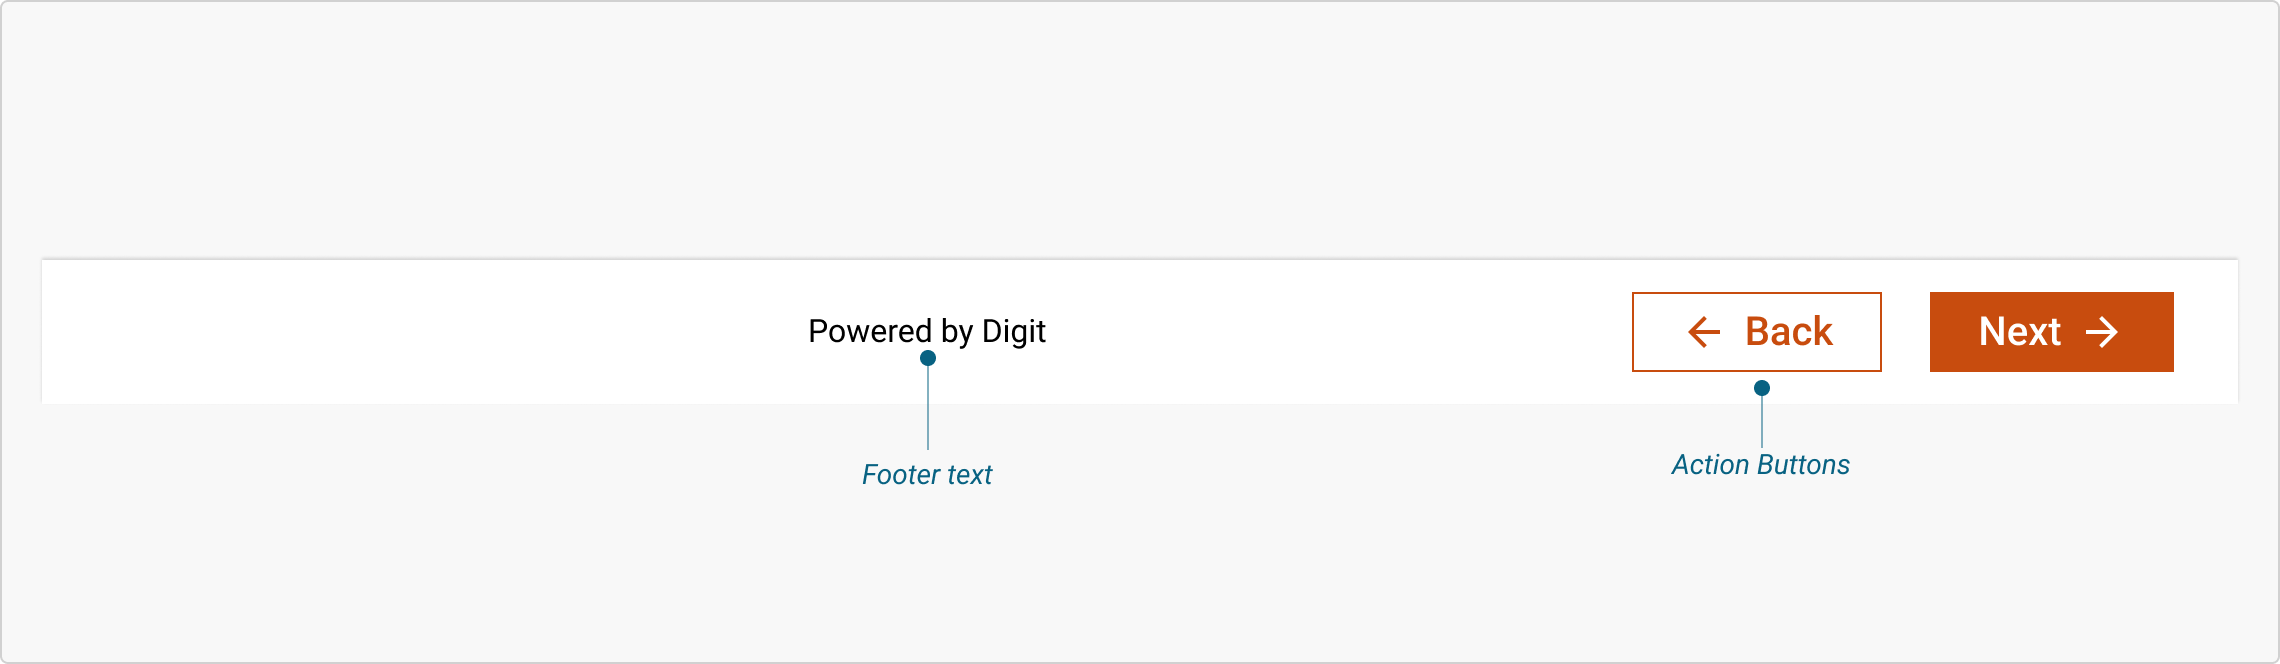Click the word "Next" in the orange button

[2020, 332]
